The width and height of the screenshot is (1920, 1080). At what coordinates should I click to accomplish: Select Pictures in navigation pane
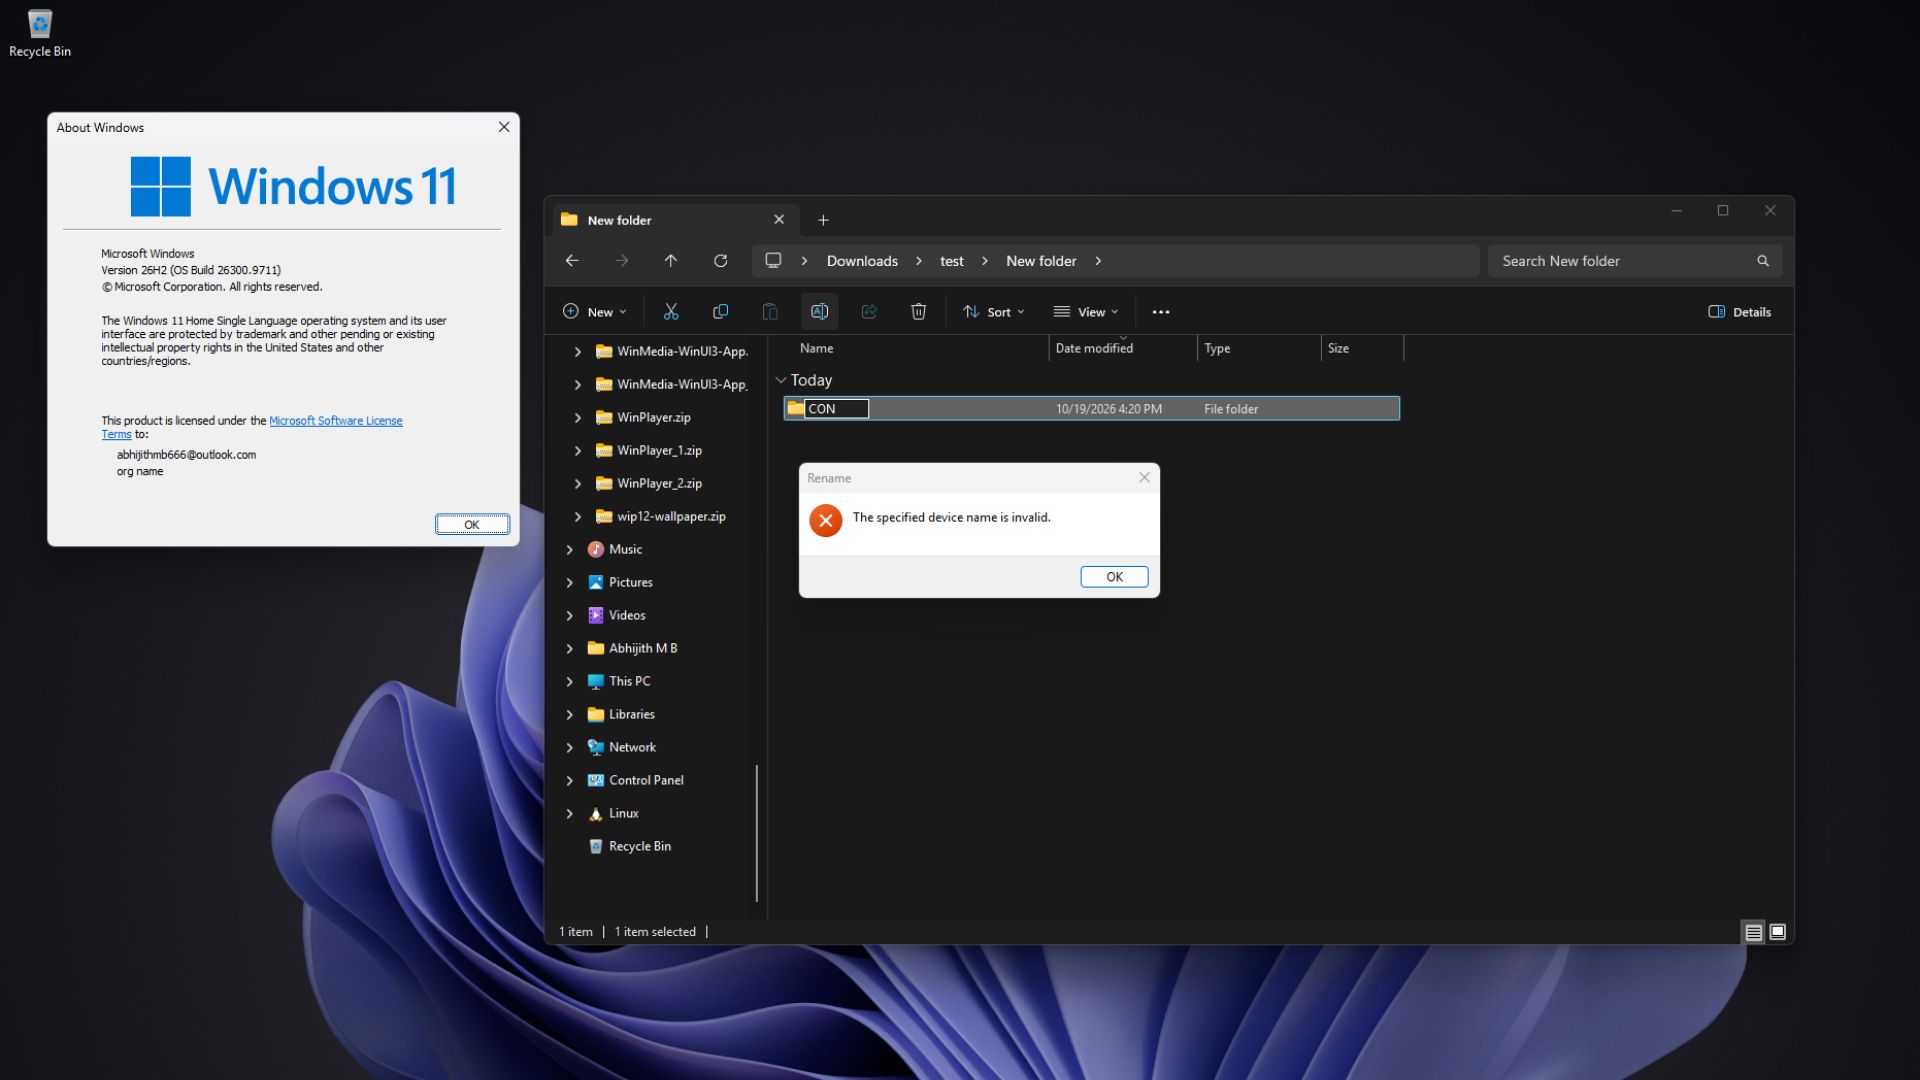[x=630, y=583]
